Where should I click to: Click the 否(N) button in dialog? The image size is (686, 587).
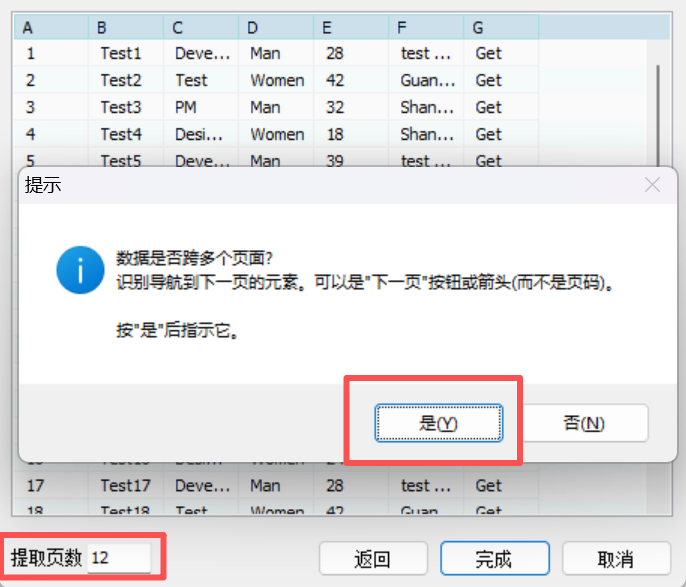[x=585, y=423]
